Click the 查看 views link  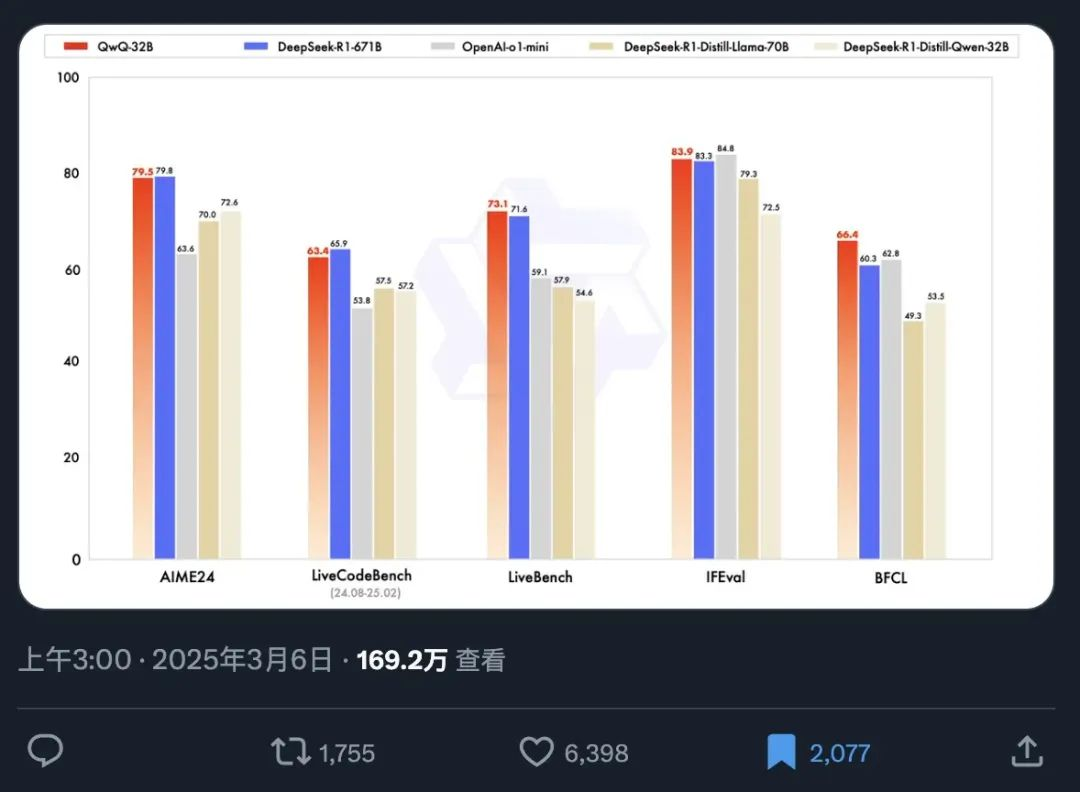pyautogui.click(x=480, y=659)
